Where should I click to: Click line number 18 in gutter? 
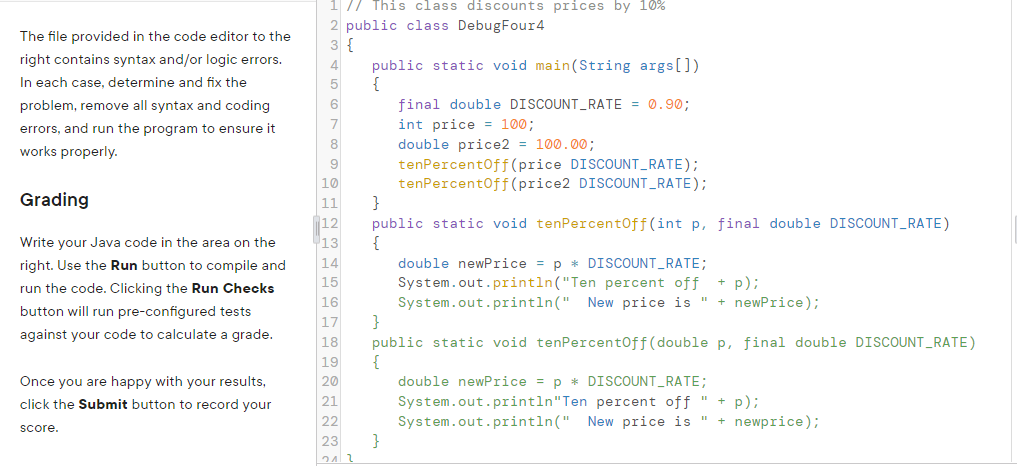coord(329,342)
